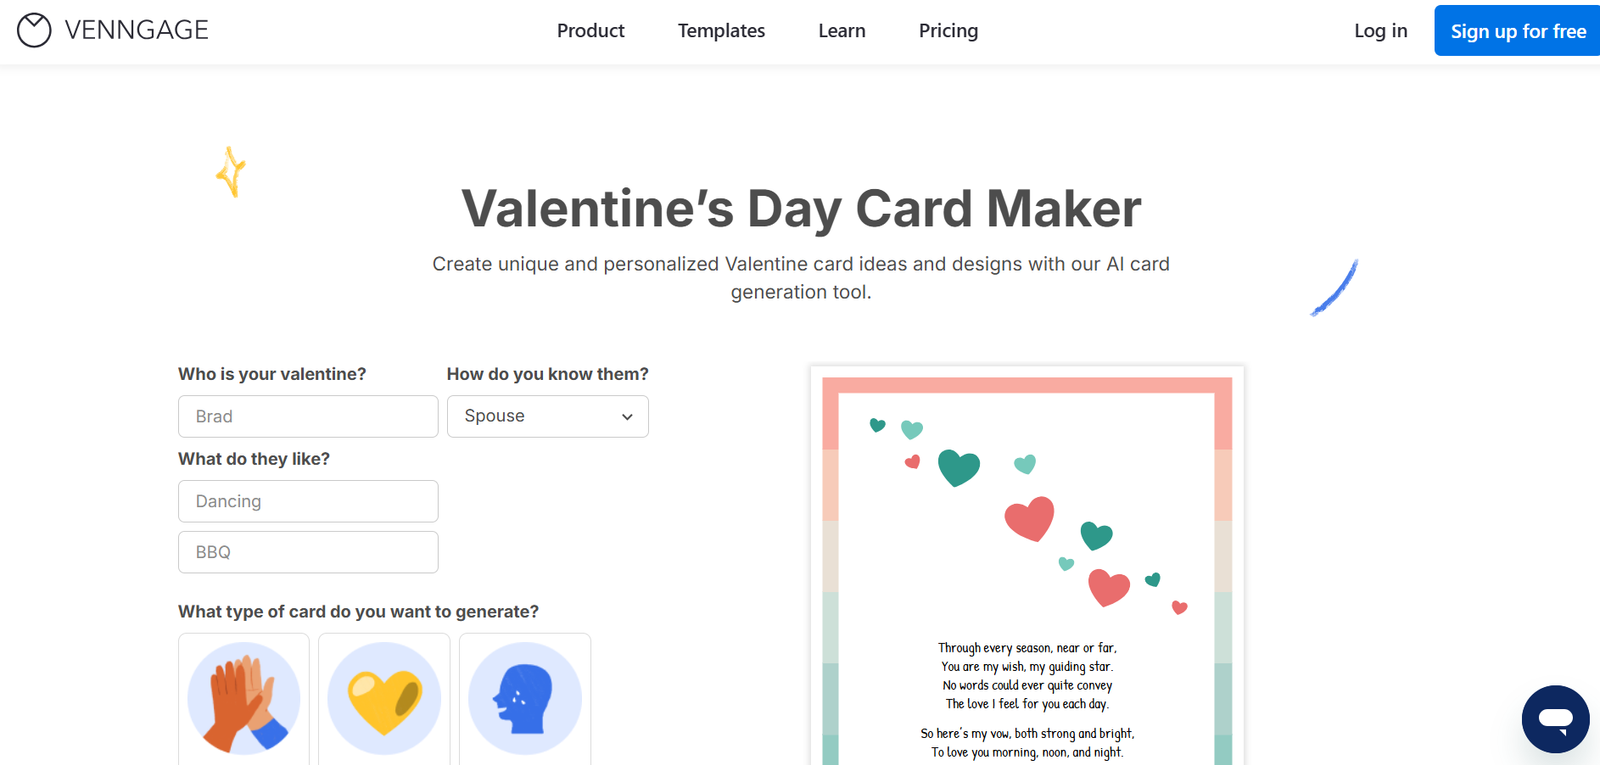This screenshot has width=1600, height=765.
Task: Open the Learn menu
Action: point(841,31)
